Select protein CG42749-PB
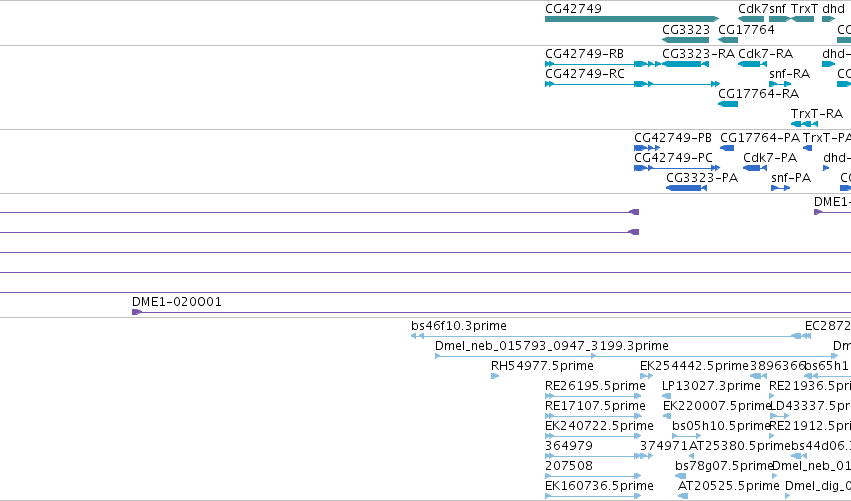The width and height of the screenshot is (851, 501). coord(647,148)
